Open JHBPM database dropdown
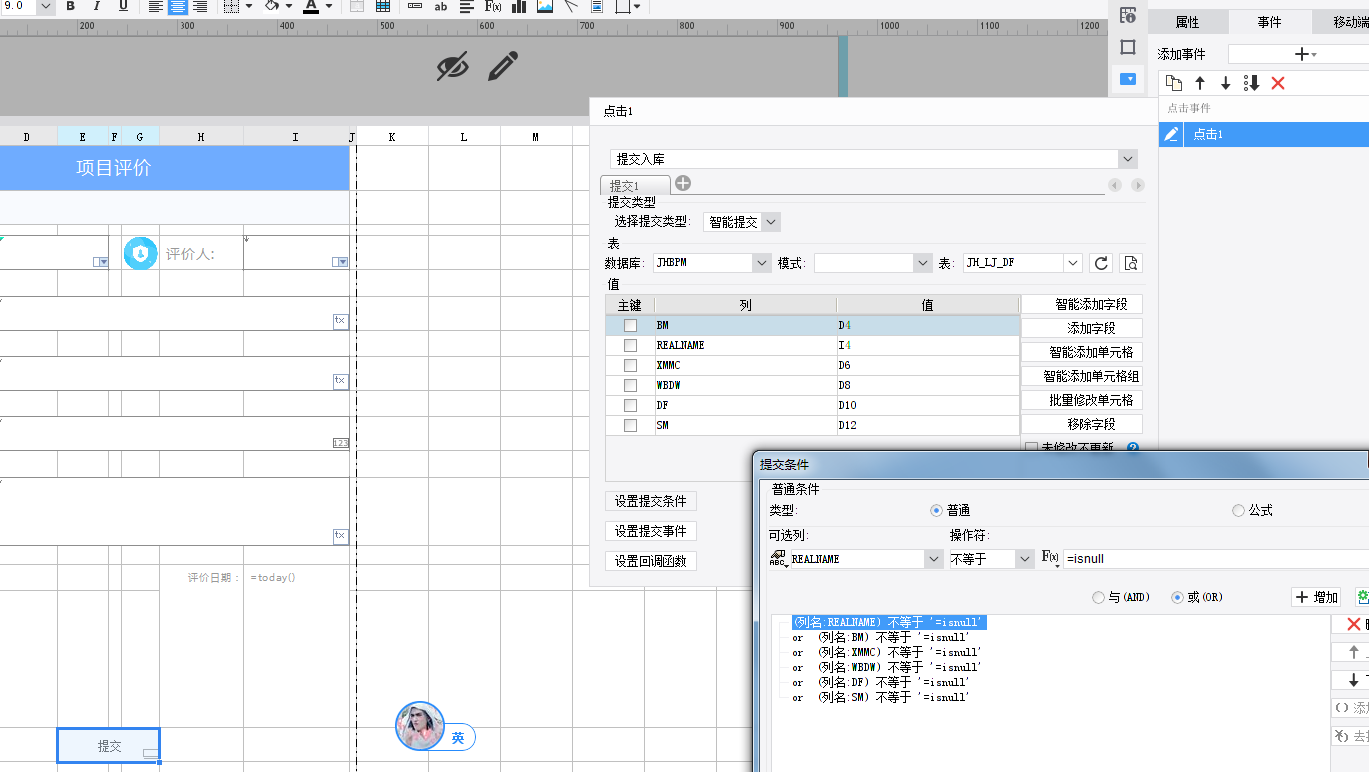Image resolution: width=1369 pixels, height=772 pixels. tap(760, 263)
